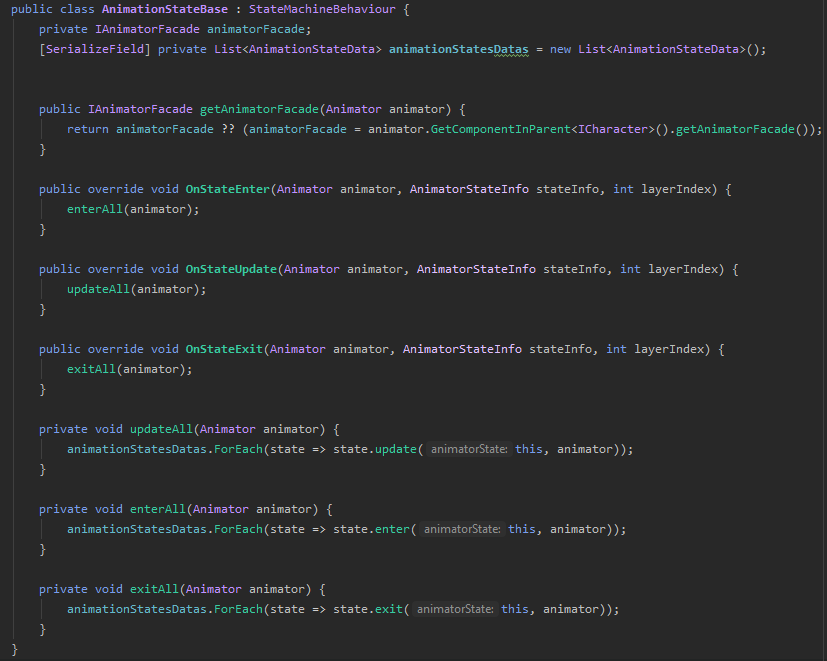827x661 pixels.
Task: Click the int keyword in OnStateUpdate signature
Action: pos(630,270)
